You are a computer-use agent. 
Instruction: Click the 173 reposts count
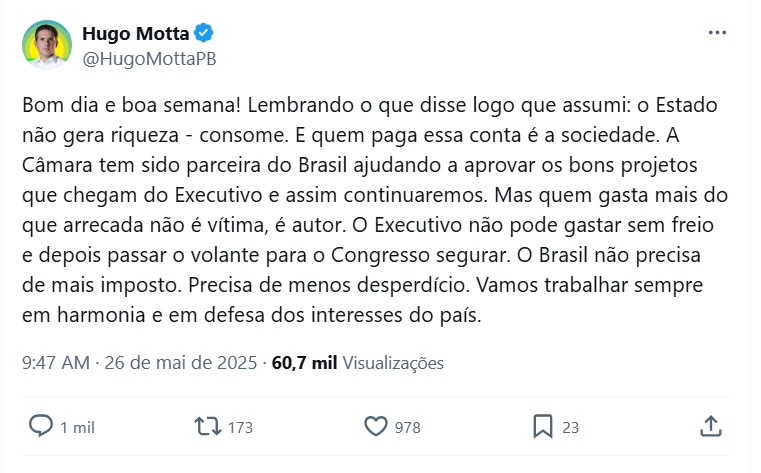pyautogui.click(x=240, y=427)
